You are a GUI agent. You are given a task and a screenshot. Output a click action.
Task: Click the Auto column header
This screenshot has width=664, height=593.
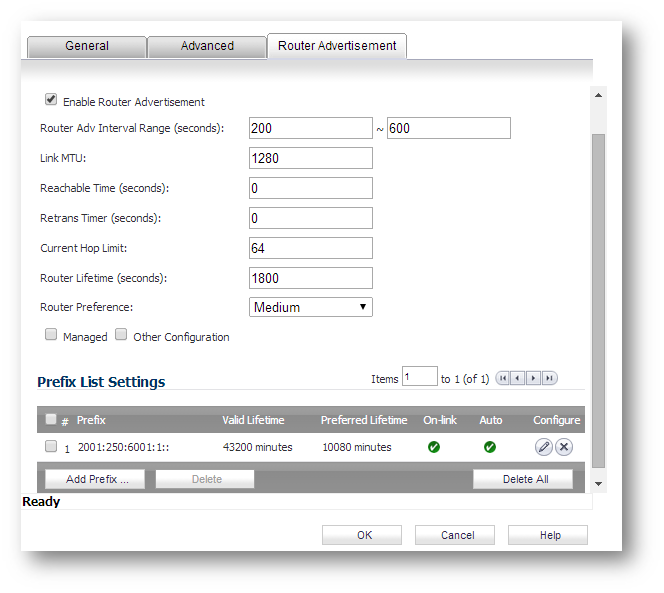pyautogui.click(x=491, y=420)
